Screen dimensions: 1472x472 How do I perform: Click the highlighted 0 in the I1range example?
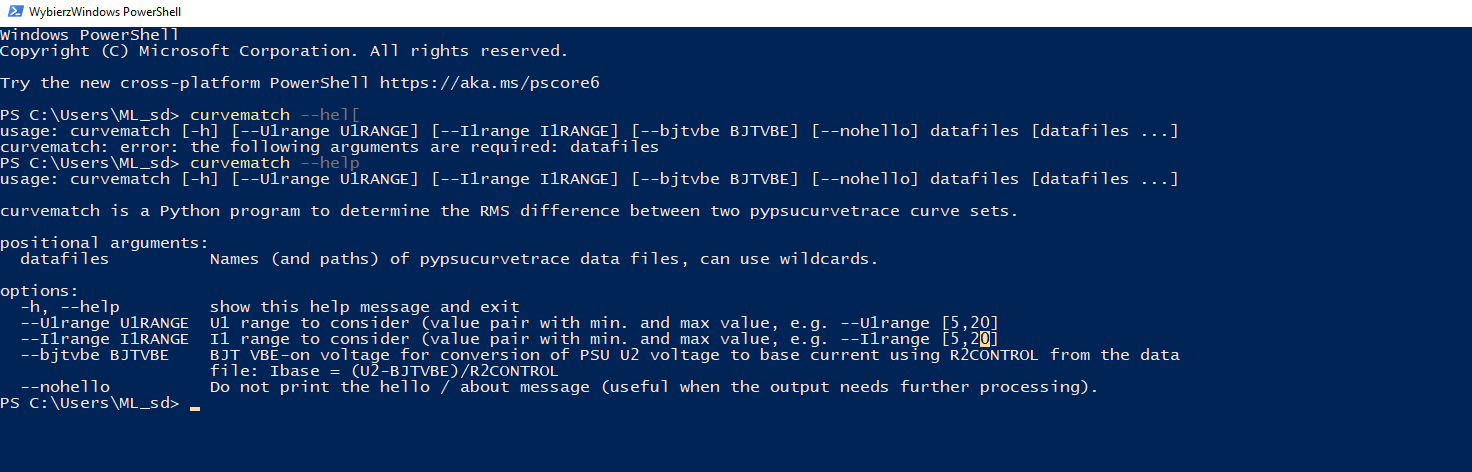[984, 339]
